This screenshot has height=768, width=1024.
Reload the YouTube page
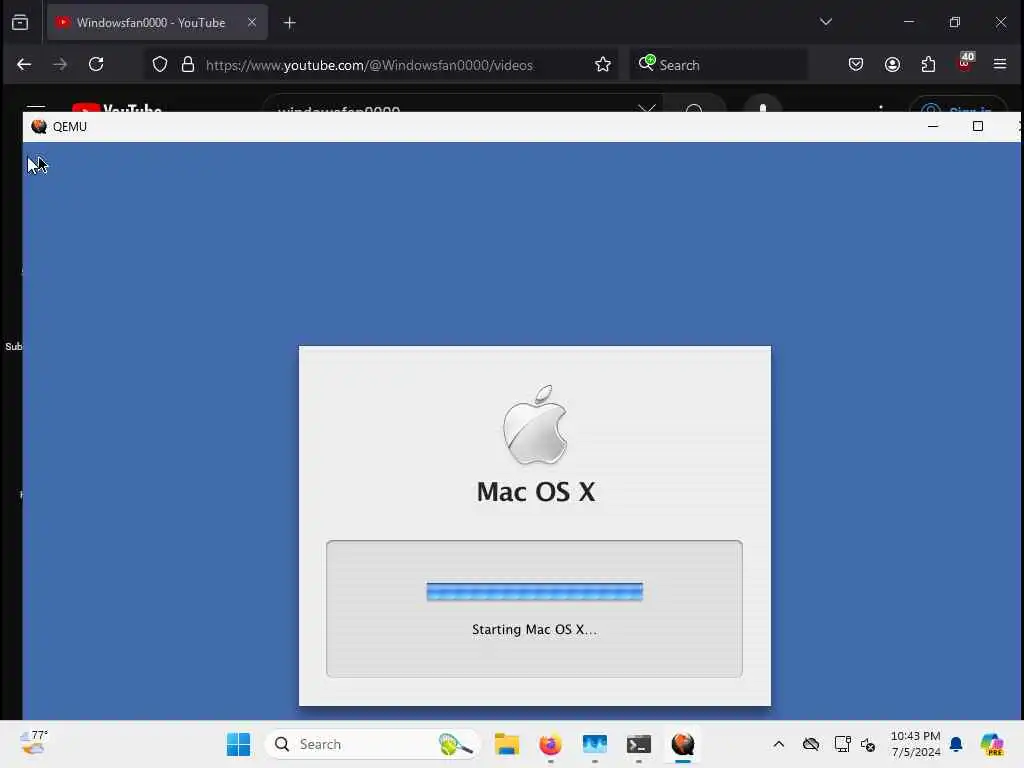(96, 64)
